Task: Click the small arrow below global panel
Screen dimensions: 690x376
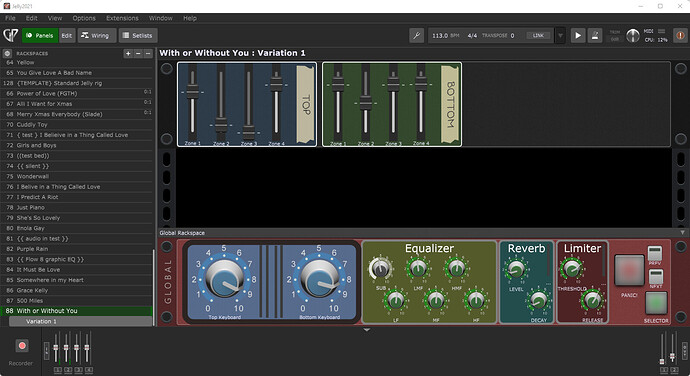Action: click(x=367, y=330)
